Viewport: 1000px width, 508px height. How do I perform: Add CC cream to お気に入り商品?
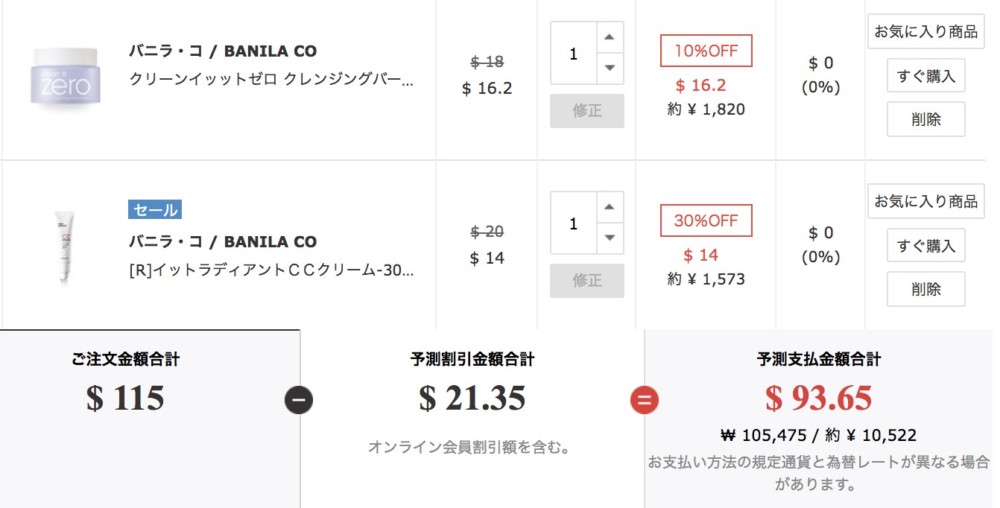coord(926,201)
